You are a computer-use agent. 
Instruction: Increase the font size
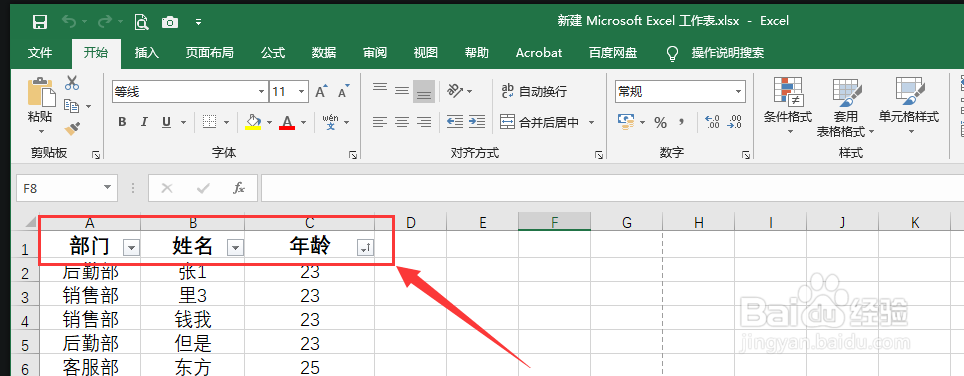[x=322, y=92]
